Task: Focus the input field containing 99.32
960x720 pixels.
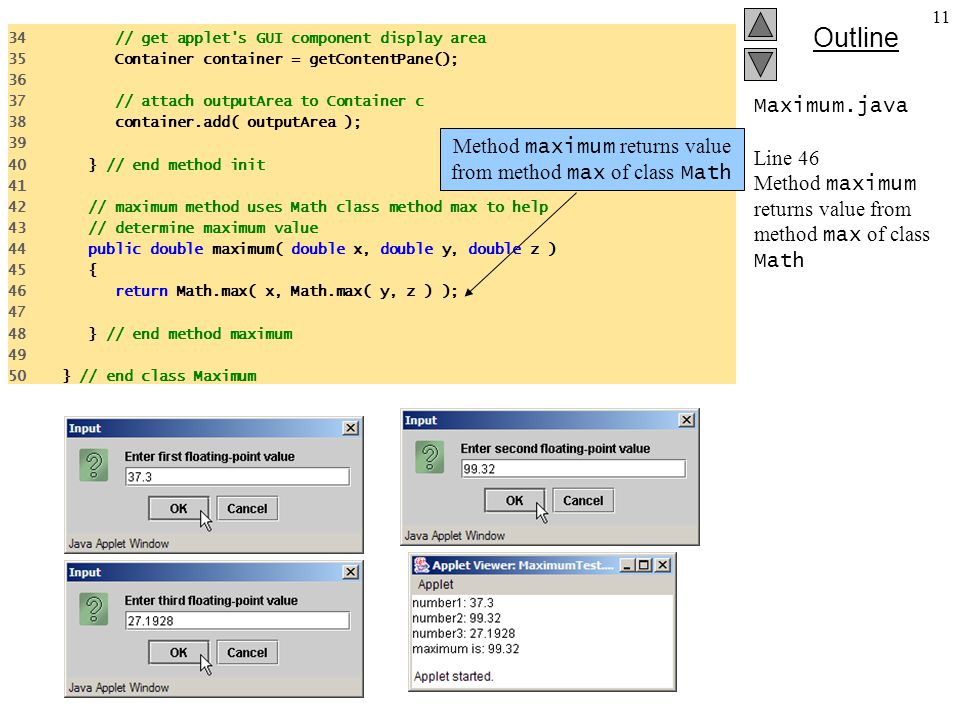Action: [573, 468]
